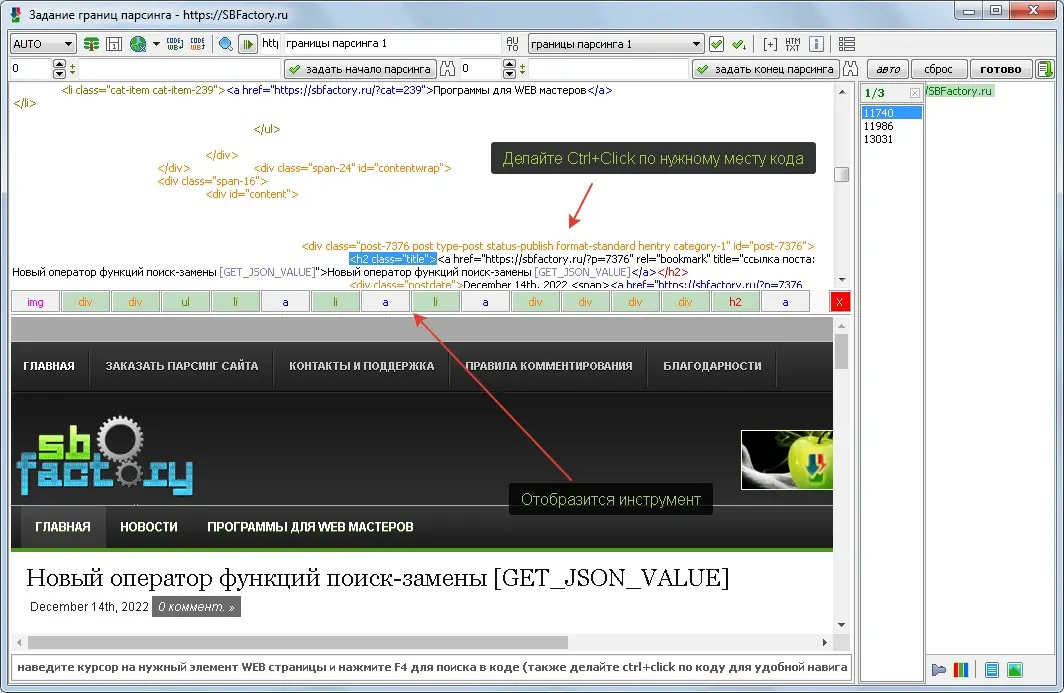Open "КОНТАКТЫ И ПОДДЕРЖКА" site menu item
Image resolution: width=1064 pixels, height=693 pixels.
pyautogui.click(x=362, y=366)
